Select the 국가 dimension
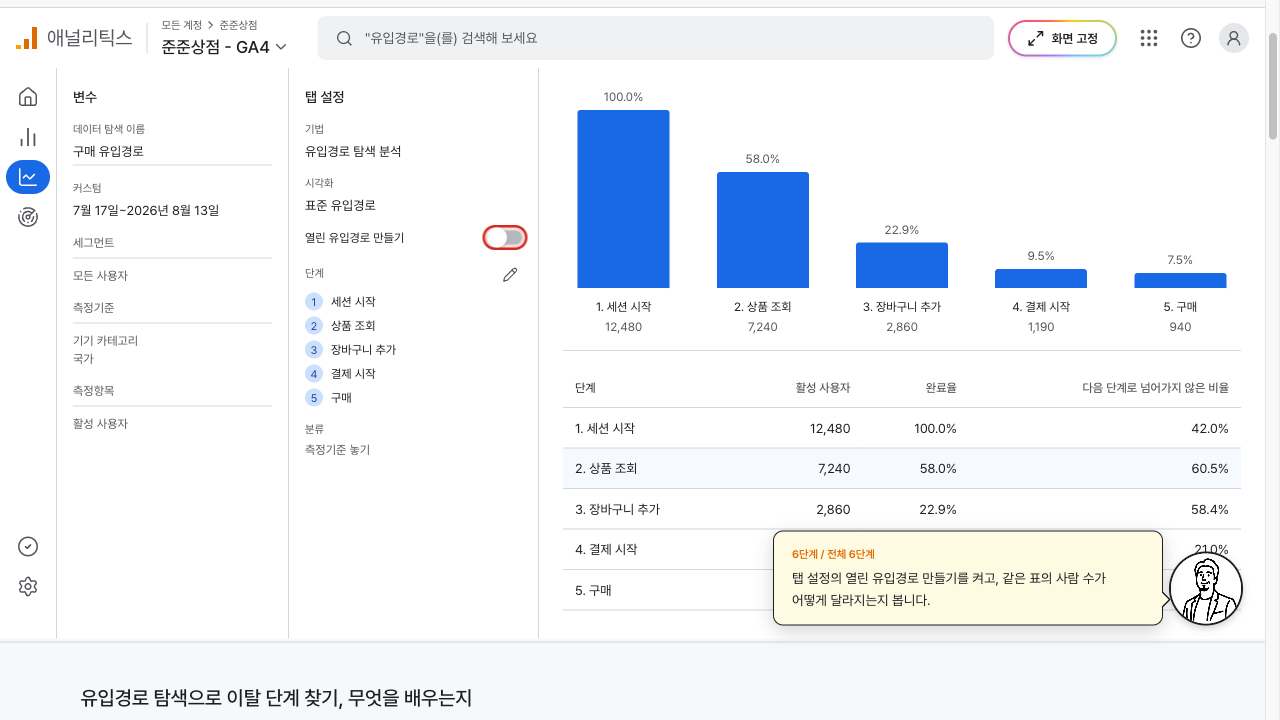This screenshot has width=1280, height=720. coord(84,358)
